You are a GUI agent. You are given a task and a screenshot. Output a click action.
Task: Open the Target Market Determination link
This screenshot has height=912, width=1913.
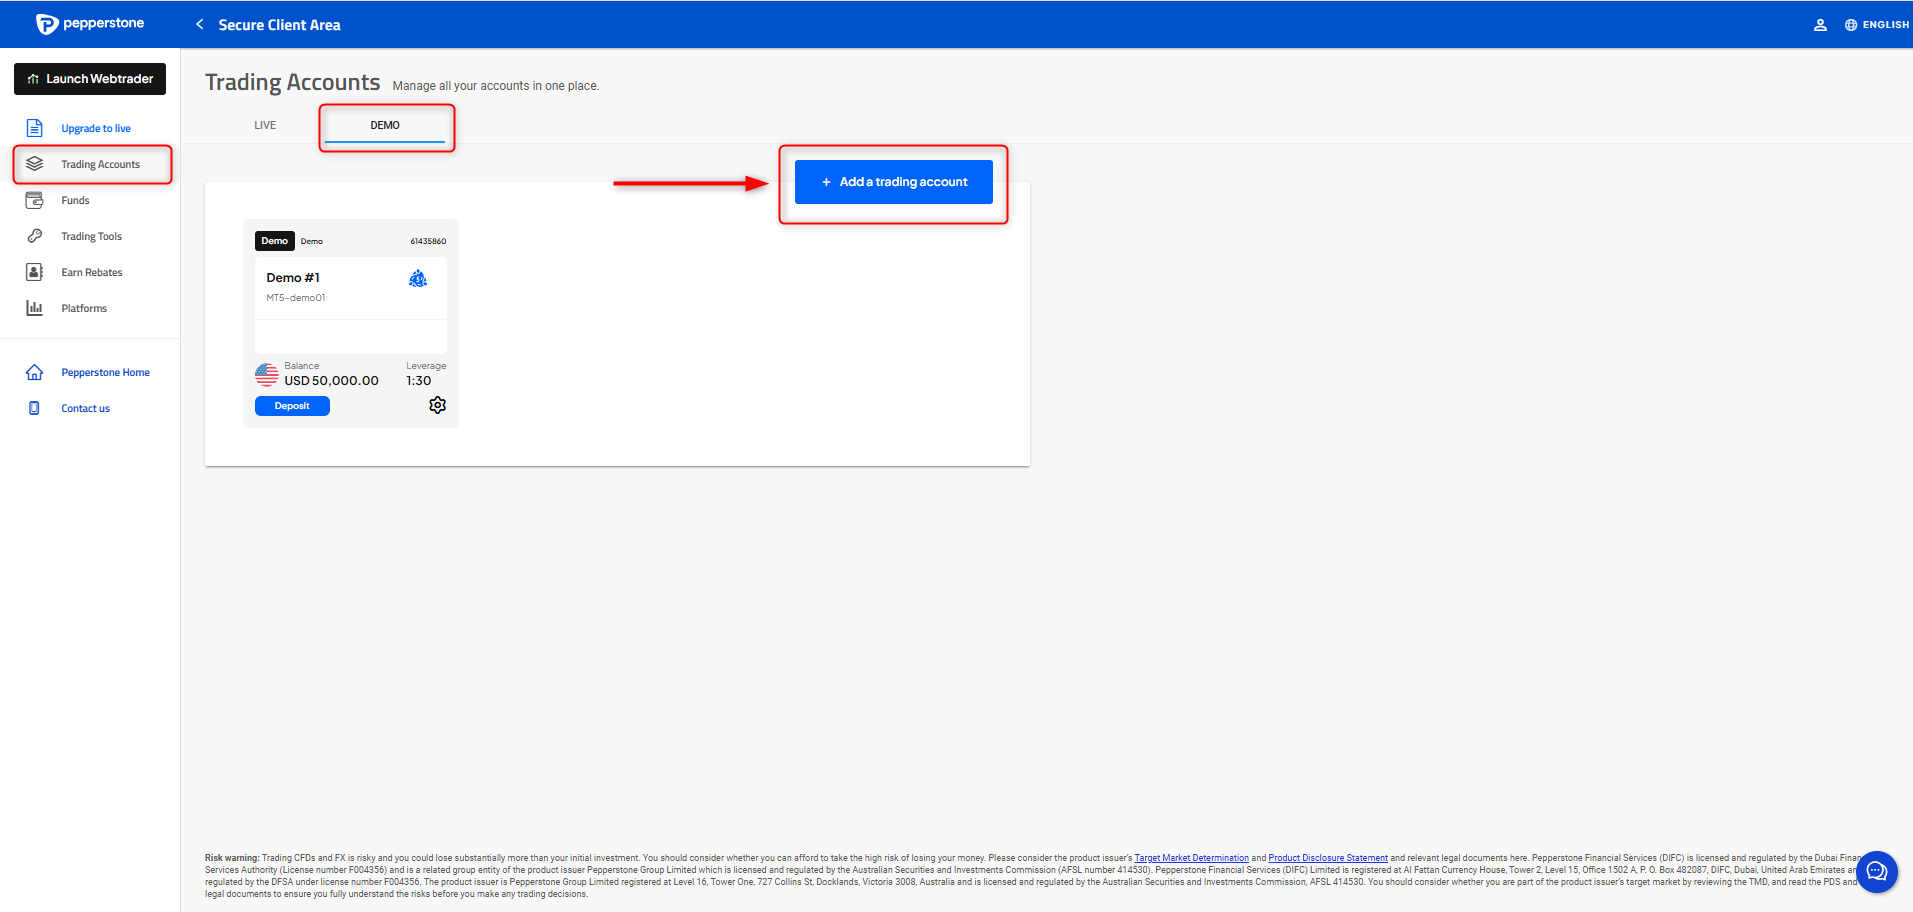pos(1191,858)
